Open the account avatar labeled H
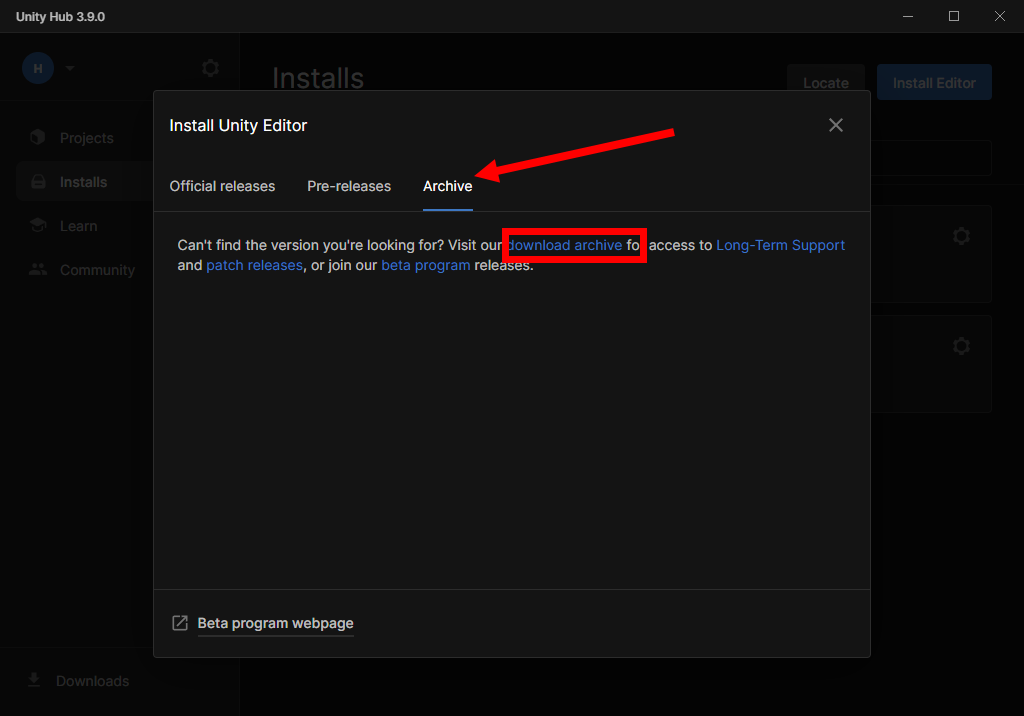 coord(38,68)
